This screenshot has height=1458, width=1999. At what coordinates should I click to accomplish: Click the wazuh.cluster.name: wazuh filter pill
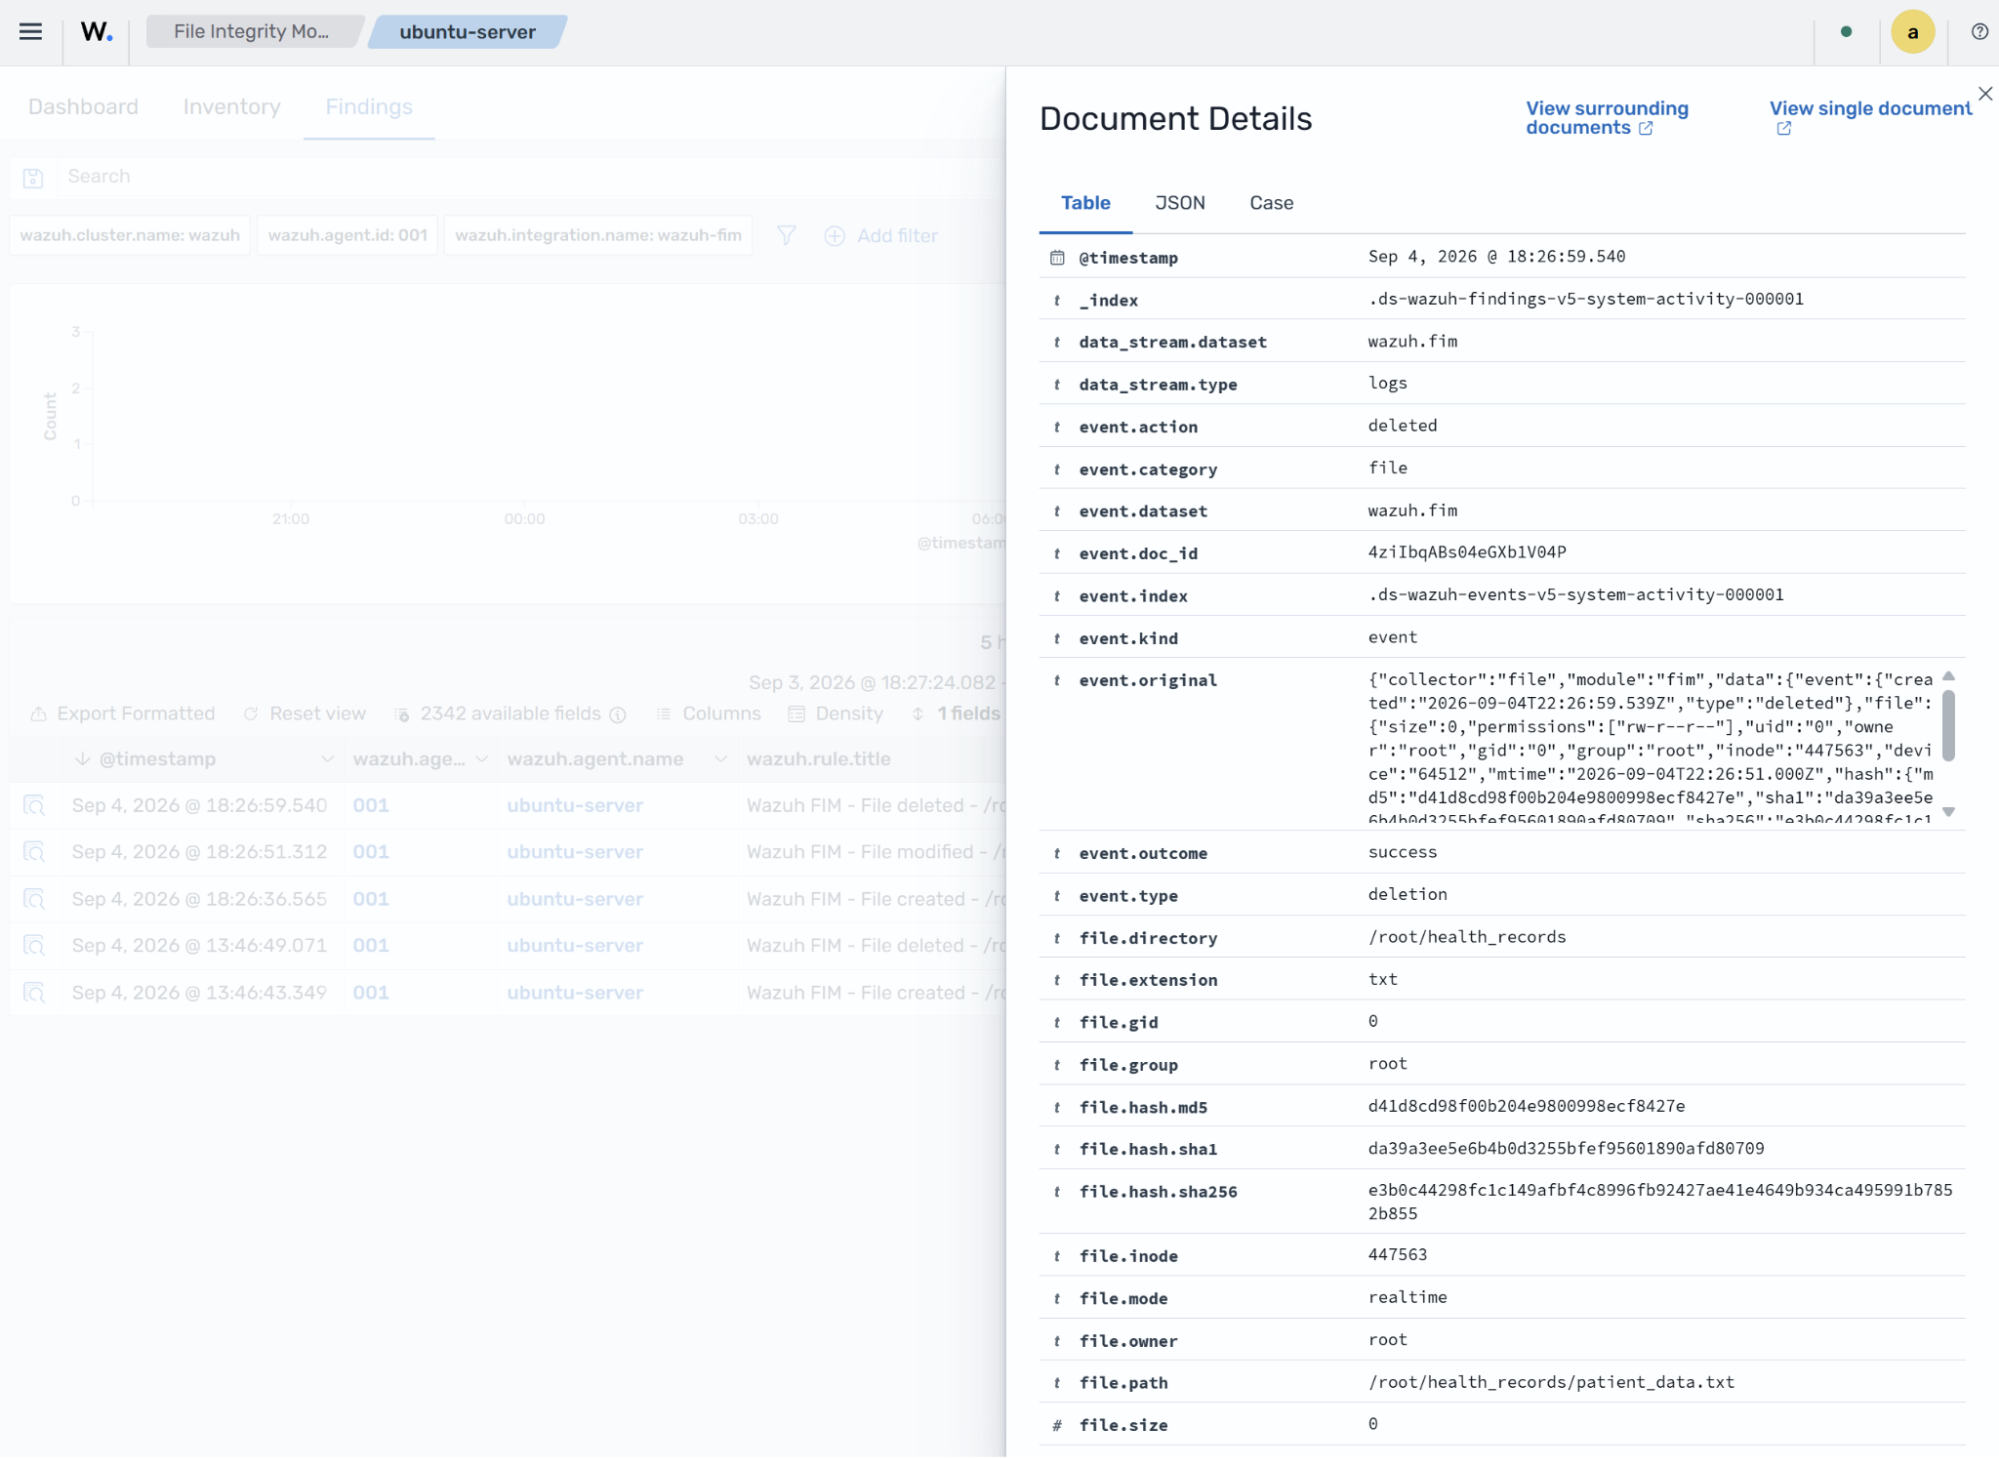130,235
